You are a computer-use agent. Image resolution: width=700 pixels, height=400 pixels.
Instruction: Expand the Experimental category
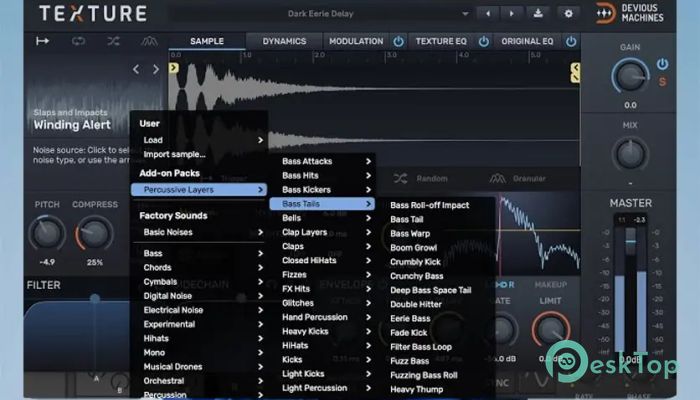click(x=199, y=324)
